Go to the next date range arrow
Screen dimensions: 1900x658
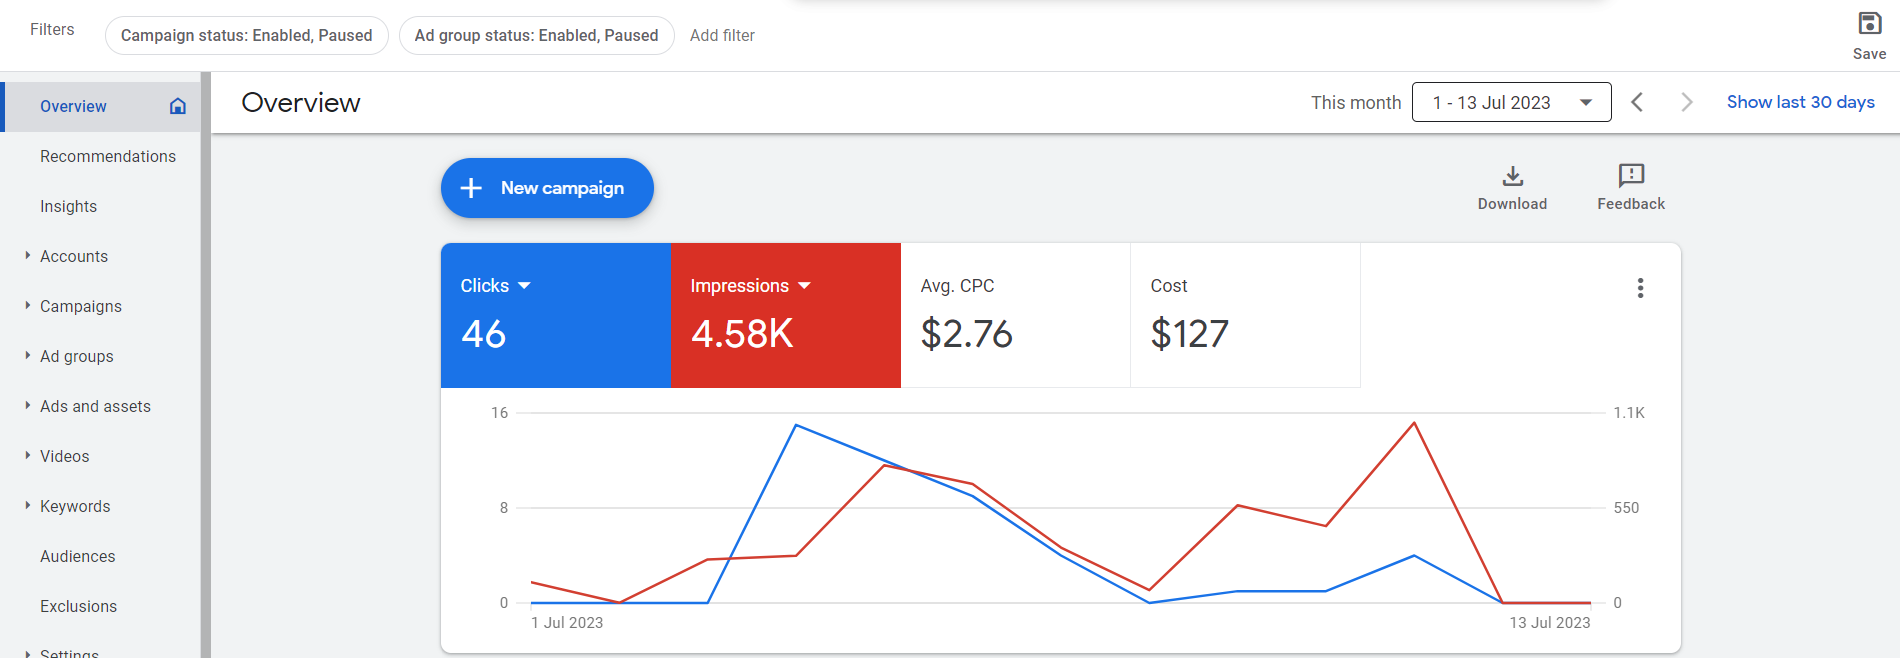pos(1687,102)
